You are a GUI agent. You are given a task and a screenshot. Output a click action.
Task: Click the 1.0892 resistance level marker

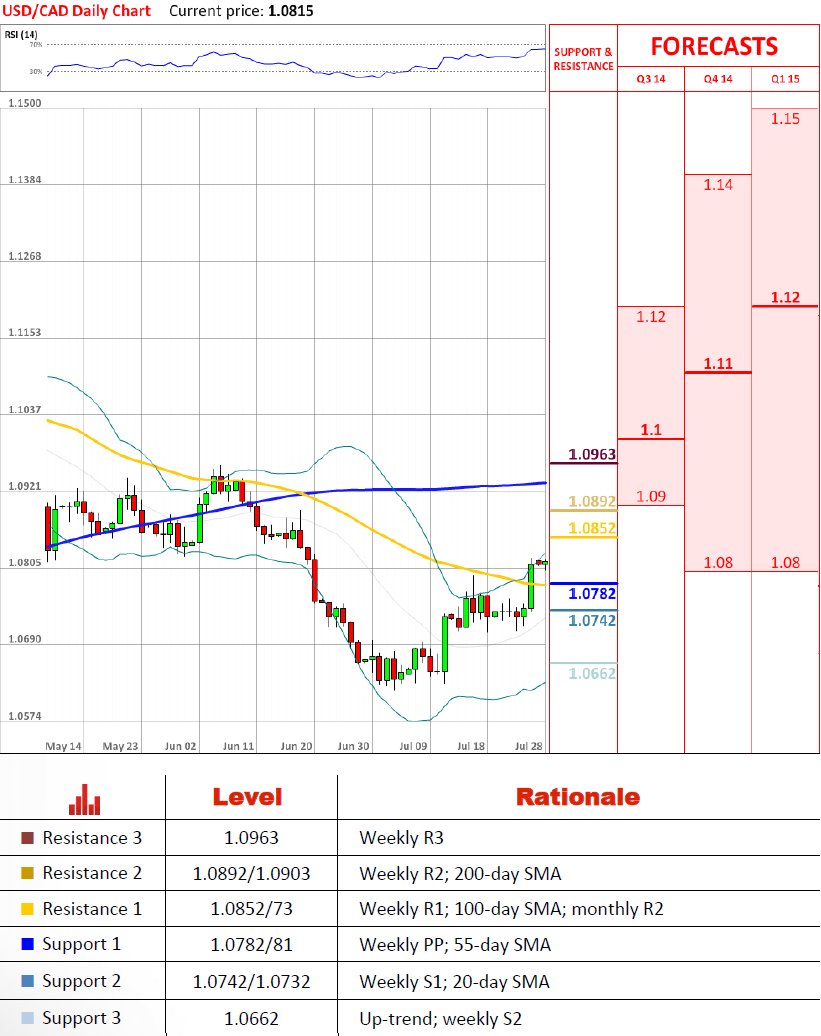tap(592, 501)
